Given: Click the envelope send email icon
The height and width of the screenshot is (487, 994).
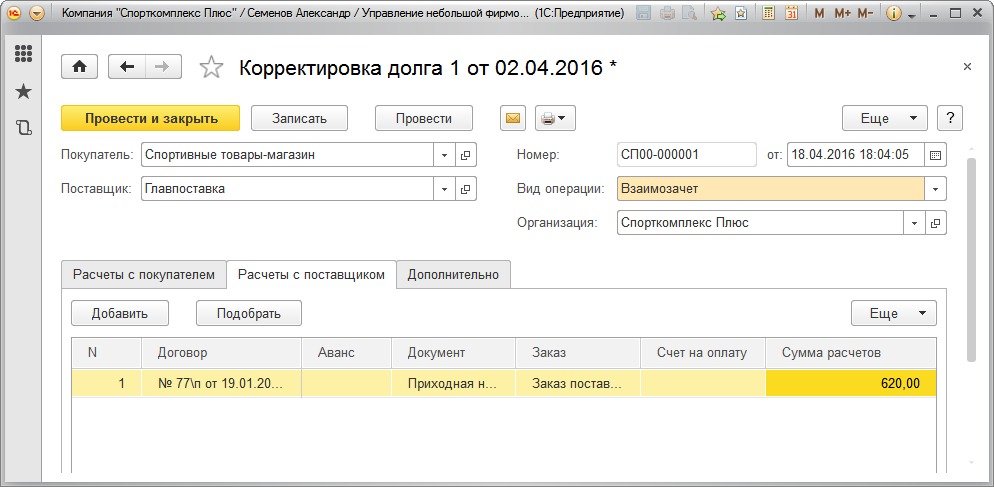Looking at the screenshot, I should pyautogui.click(x=513, y=118).
